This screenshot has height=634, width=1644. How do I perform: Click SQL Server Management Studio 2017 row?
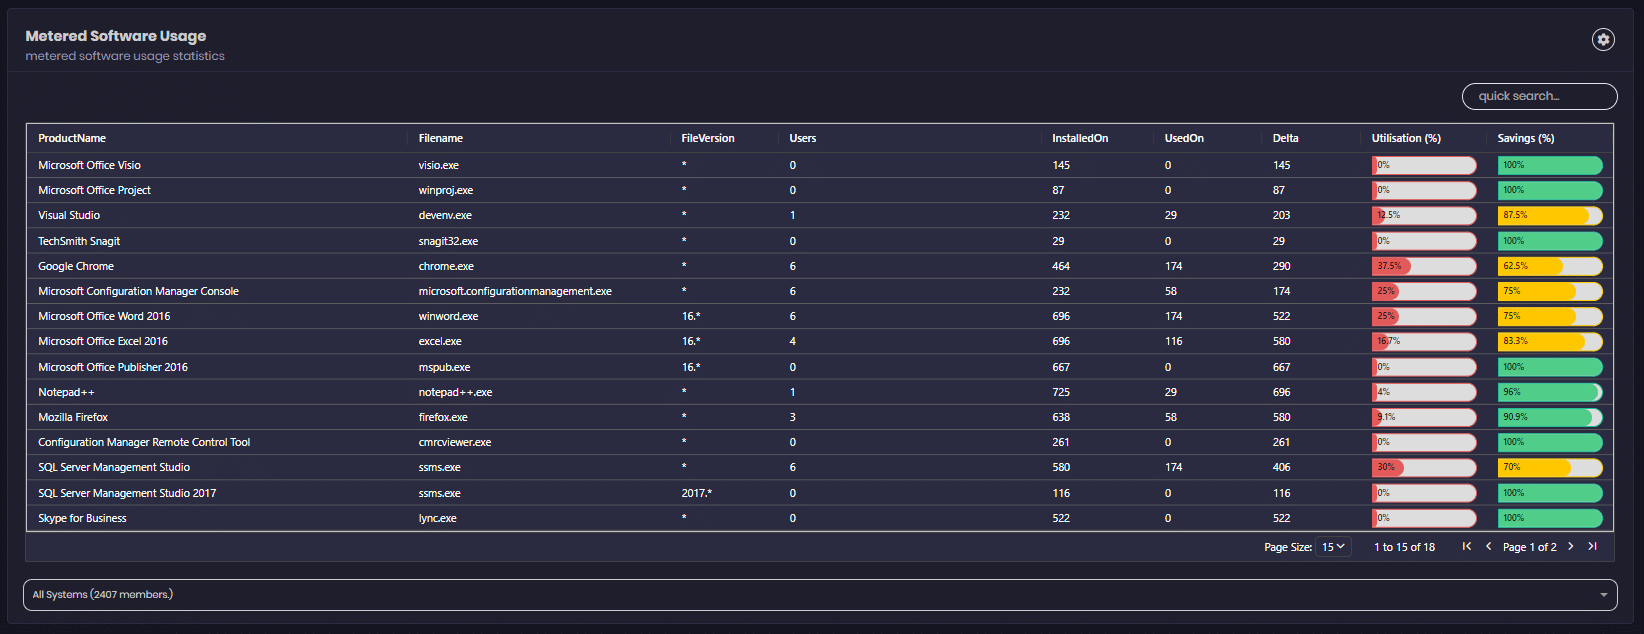point(127,493)
